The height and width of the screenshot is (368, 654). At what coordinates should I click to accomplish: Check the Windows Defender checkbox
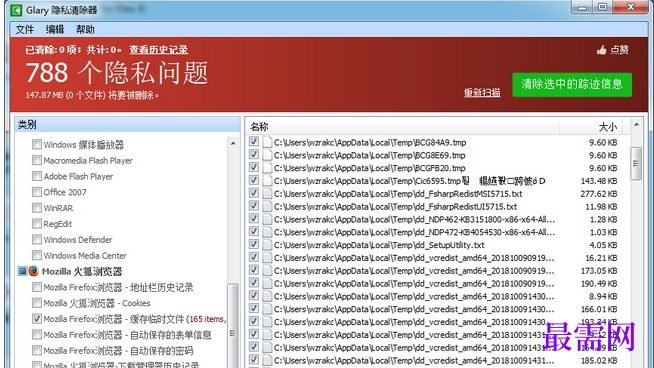[x=37, y=239]
